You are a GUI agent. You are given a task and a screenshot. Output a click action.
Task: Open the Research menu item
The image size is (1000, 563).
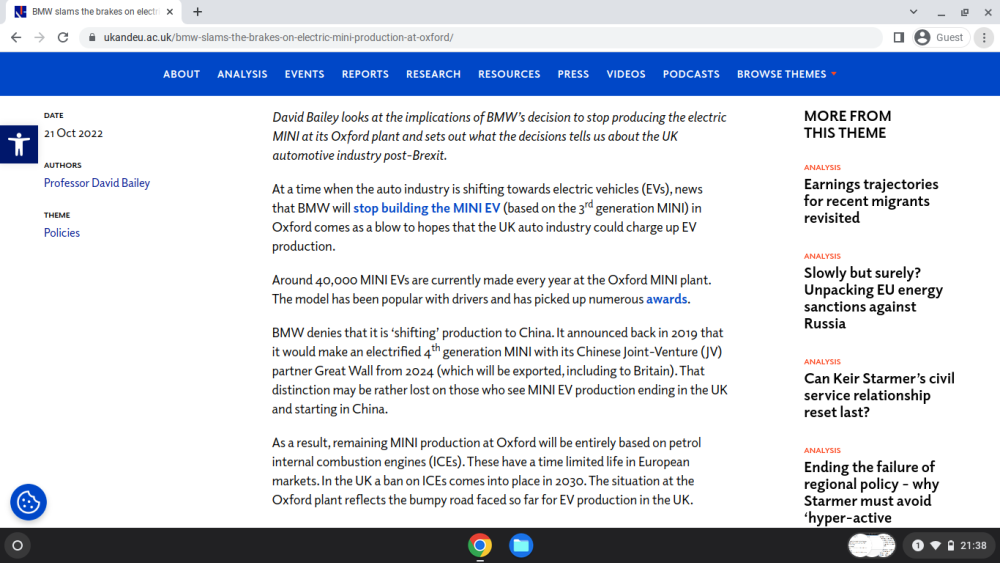433,74
